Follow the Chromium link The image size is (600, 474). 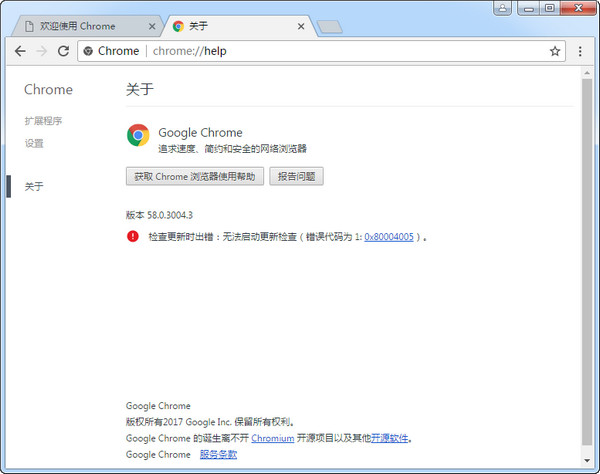[272, 438]
